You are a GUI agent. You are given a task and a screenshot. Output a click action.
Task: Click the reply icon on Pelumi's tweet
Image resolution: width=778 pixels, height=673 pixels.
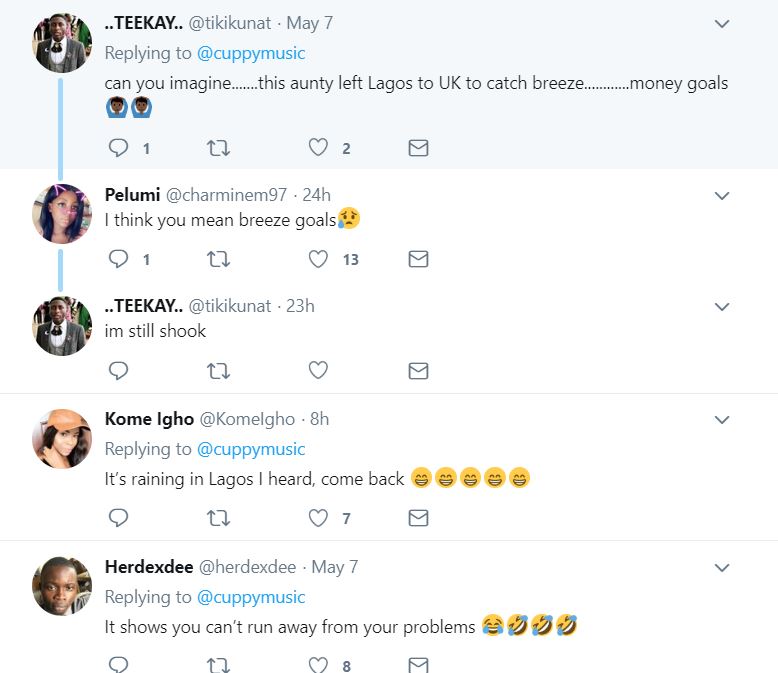pos(118,259)
